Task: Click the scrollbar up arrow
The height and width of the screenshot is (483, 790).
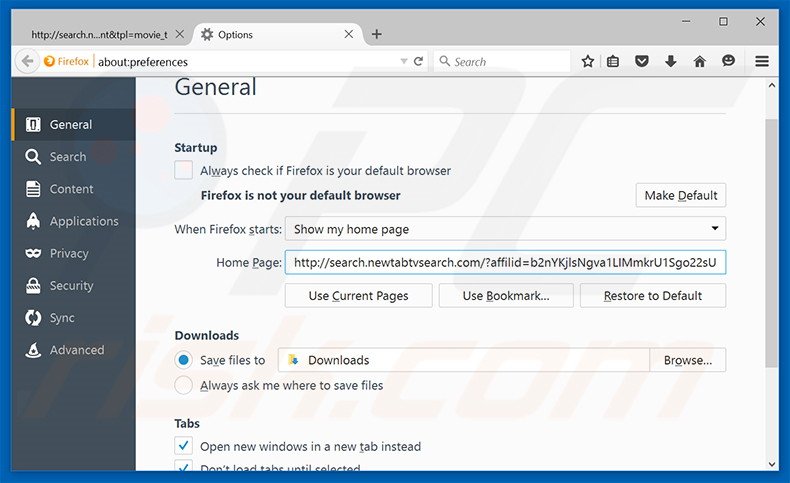Action: pos(771,86)
